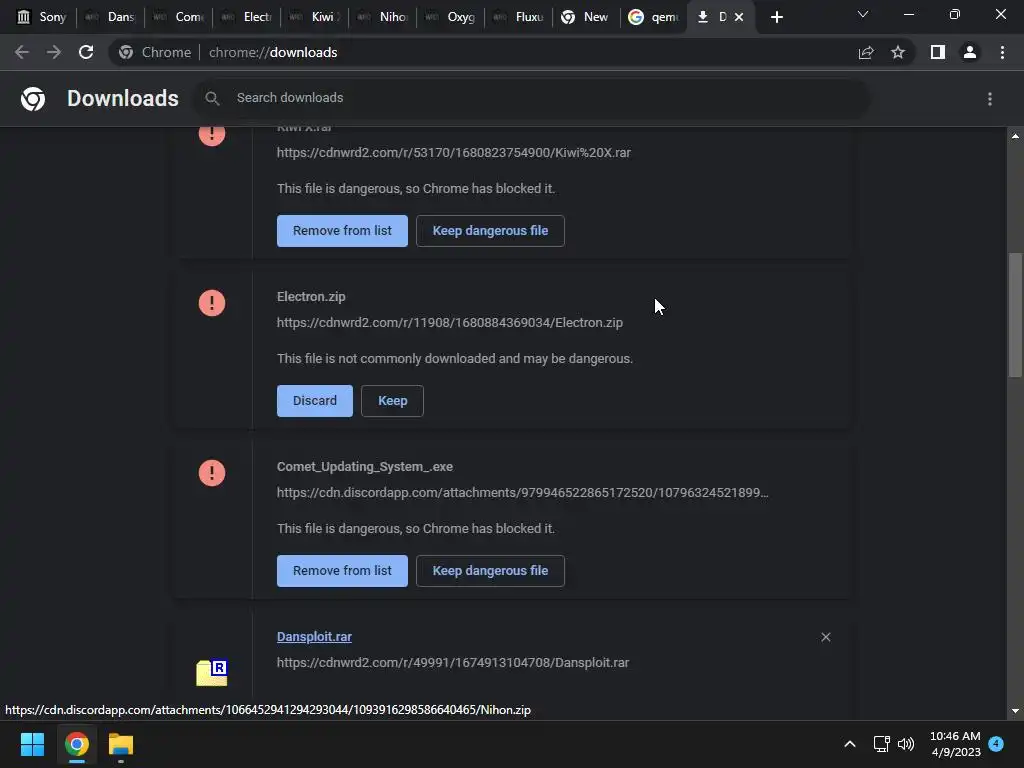Open the Chrome profile icon
Viewport: 1024px width, 768px height.
click(x=970, y=52)
